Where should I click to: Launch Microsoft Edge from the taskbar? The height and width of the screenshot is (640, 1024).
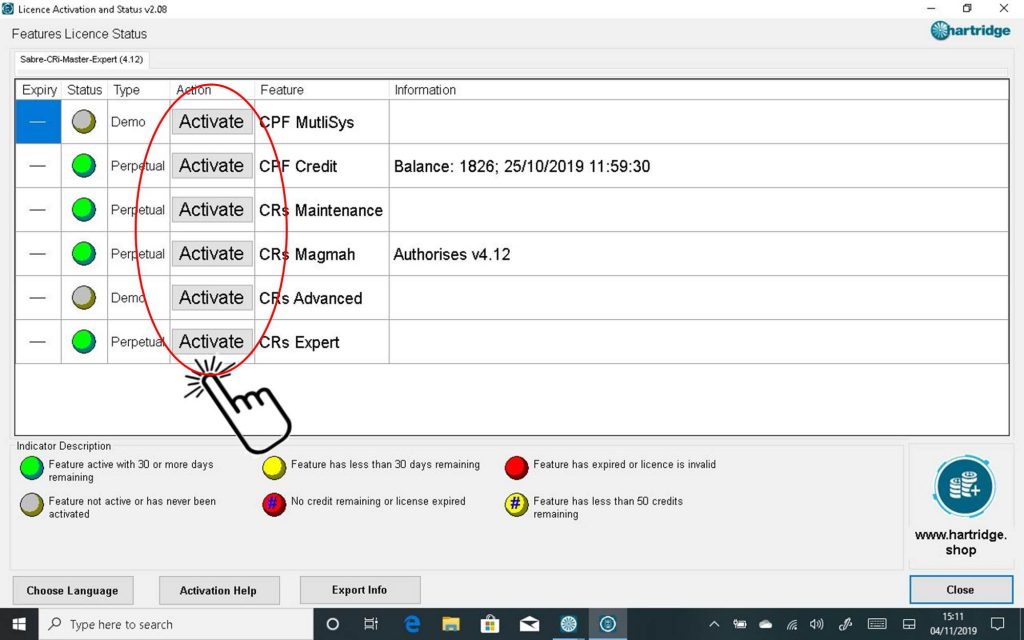pyautogui.click(x=411, y=624)
